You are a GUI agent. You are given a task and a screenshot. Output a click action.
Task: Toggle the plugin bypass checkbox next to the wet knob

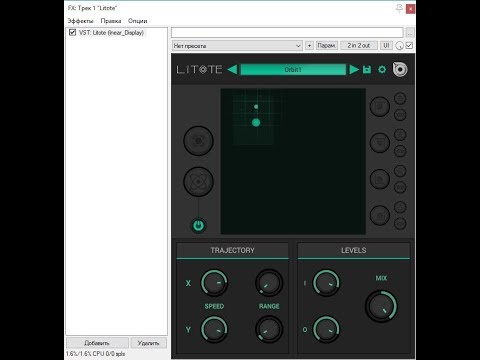point(409,46)
